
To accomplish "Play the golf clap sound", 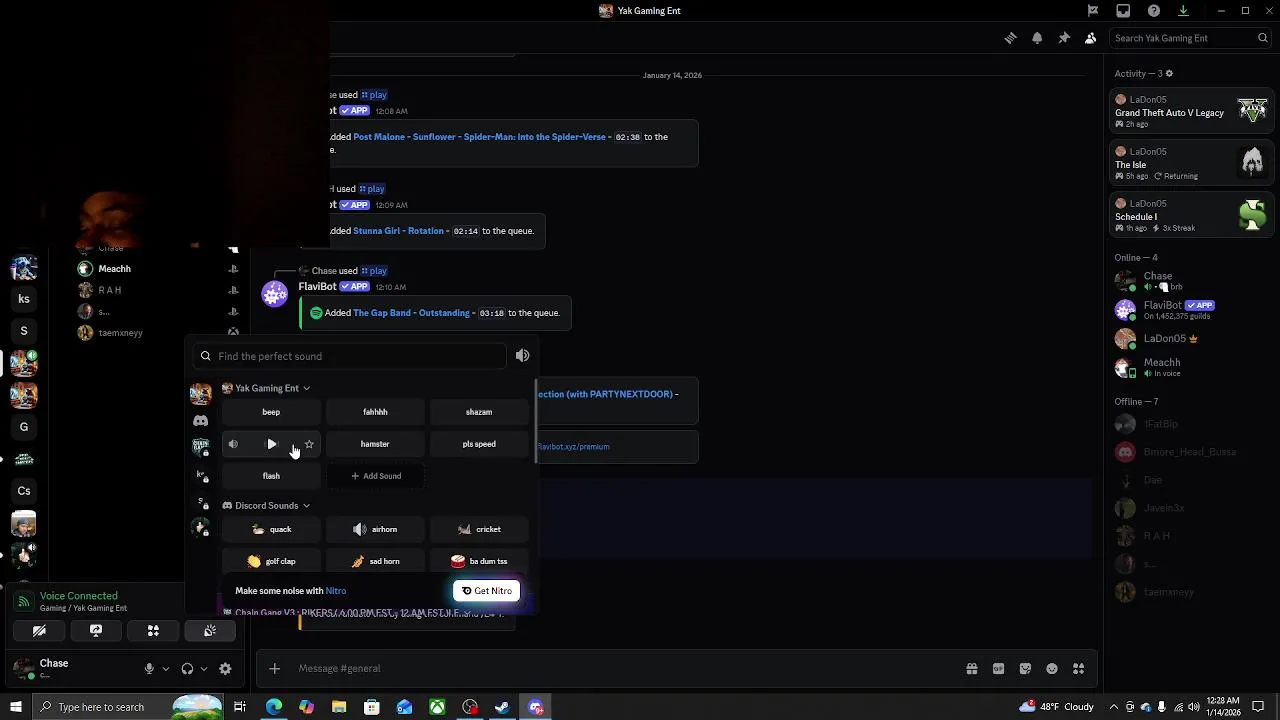I will (x=271, y=561).
